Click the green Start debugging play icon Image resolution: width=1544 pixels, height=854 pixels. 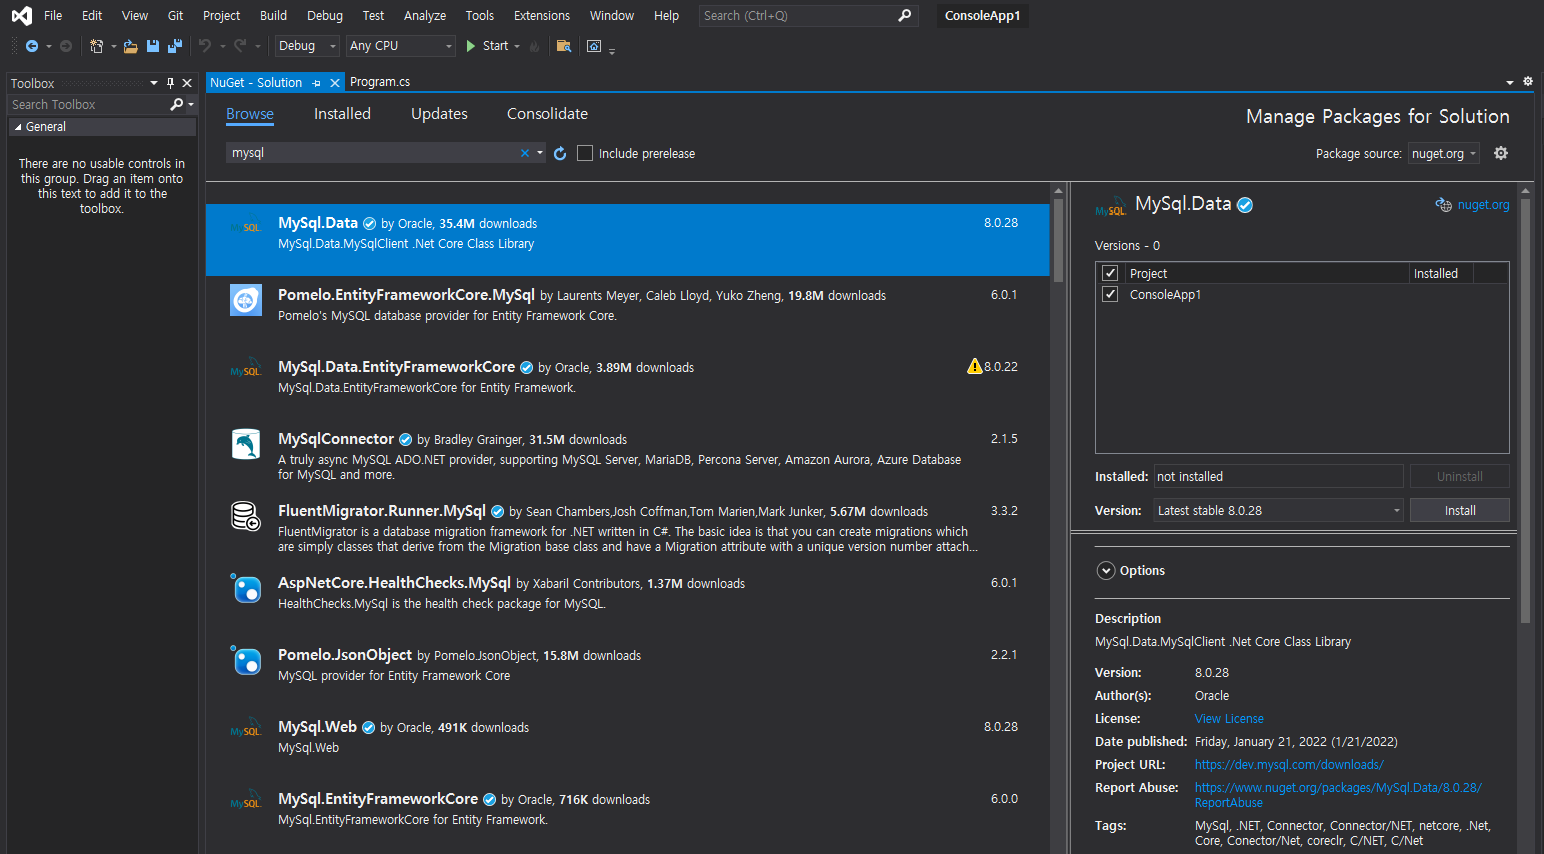click(x=471, y=46)
